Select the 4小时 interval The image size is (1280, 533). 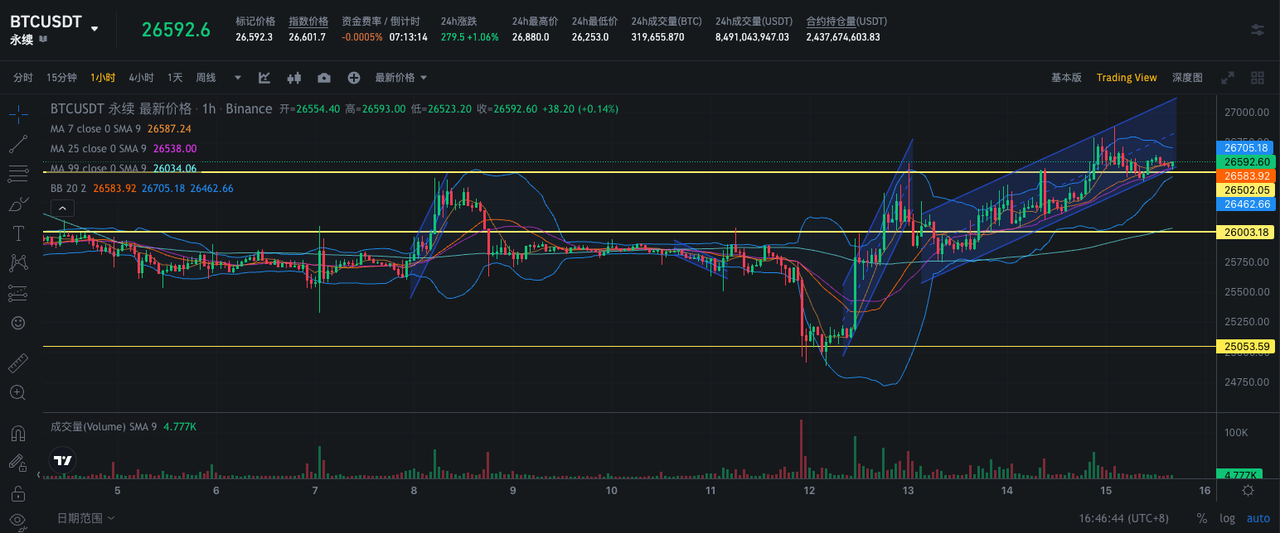pyautogui.click(x=141, y=78)
